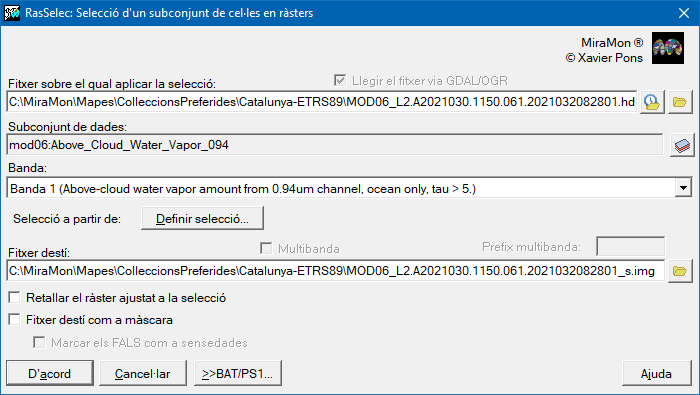Check Fitxer destí com a màscara
This screenshot has width=700, height=395.
coord(14,320)
